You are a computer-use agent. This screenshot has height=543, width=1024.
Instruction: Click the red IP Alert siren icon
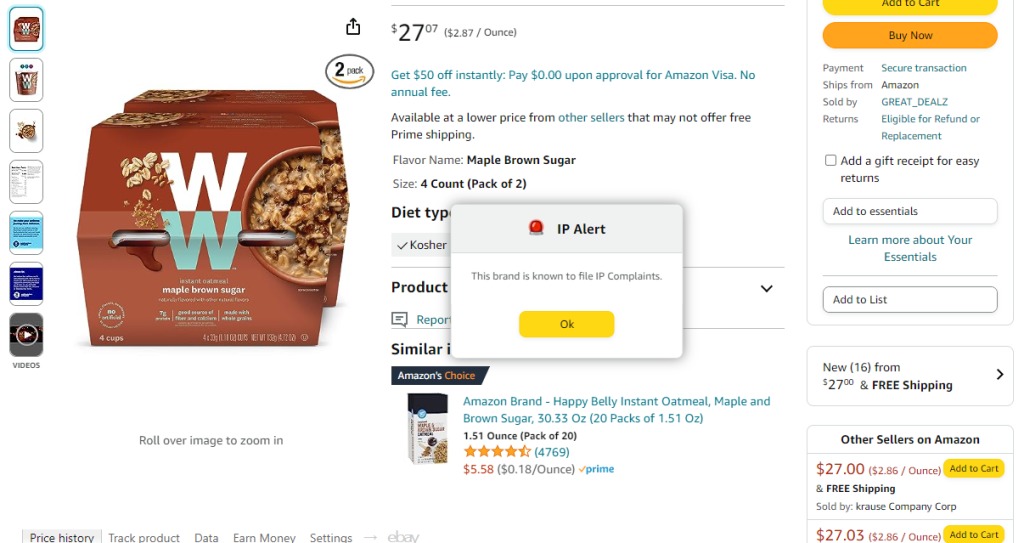pos(536,228)
